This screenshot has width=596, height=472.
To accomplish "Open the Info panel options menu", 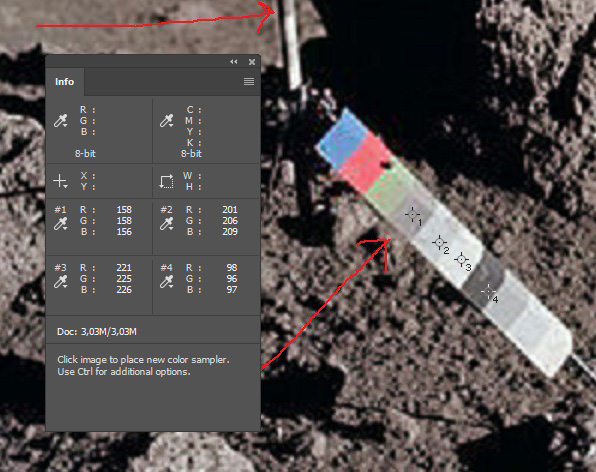I will (x=249, y=81).
